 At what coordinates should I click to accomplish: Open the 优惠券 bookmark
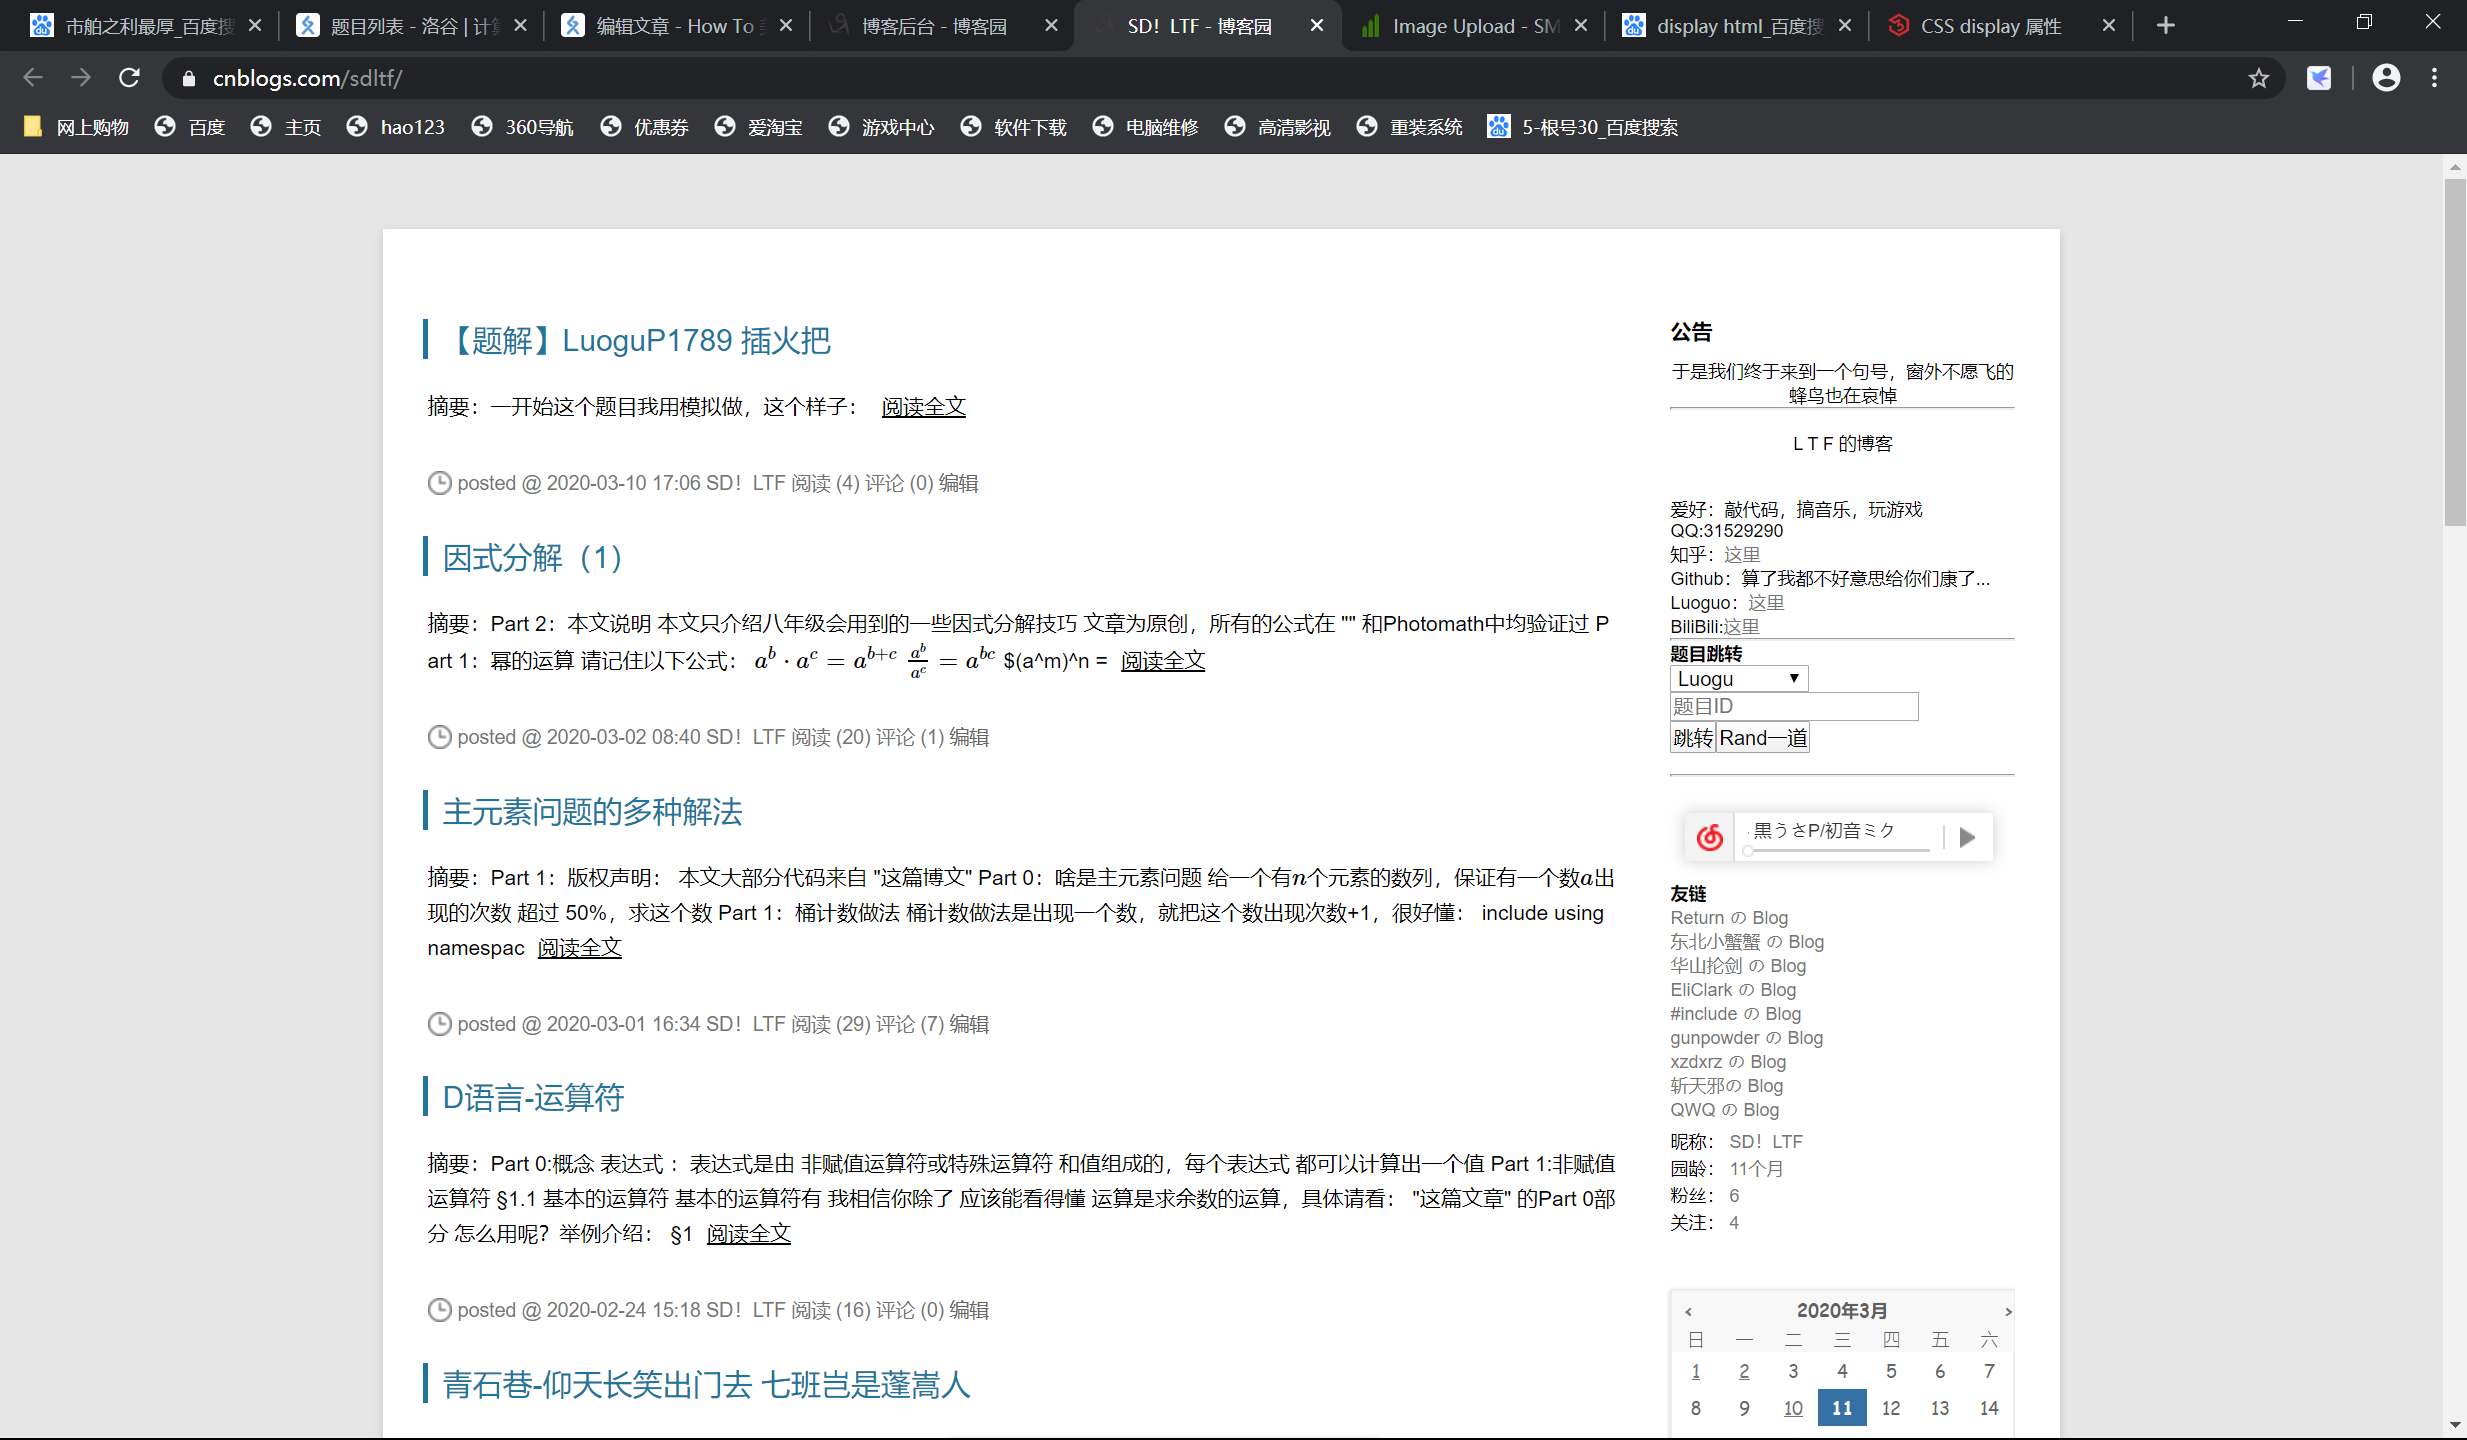(x=645, y=127)
